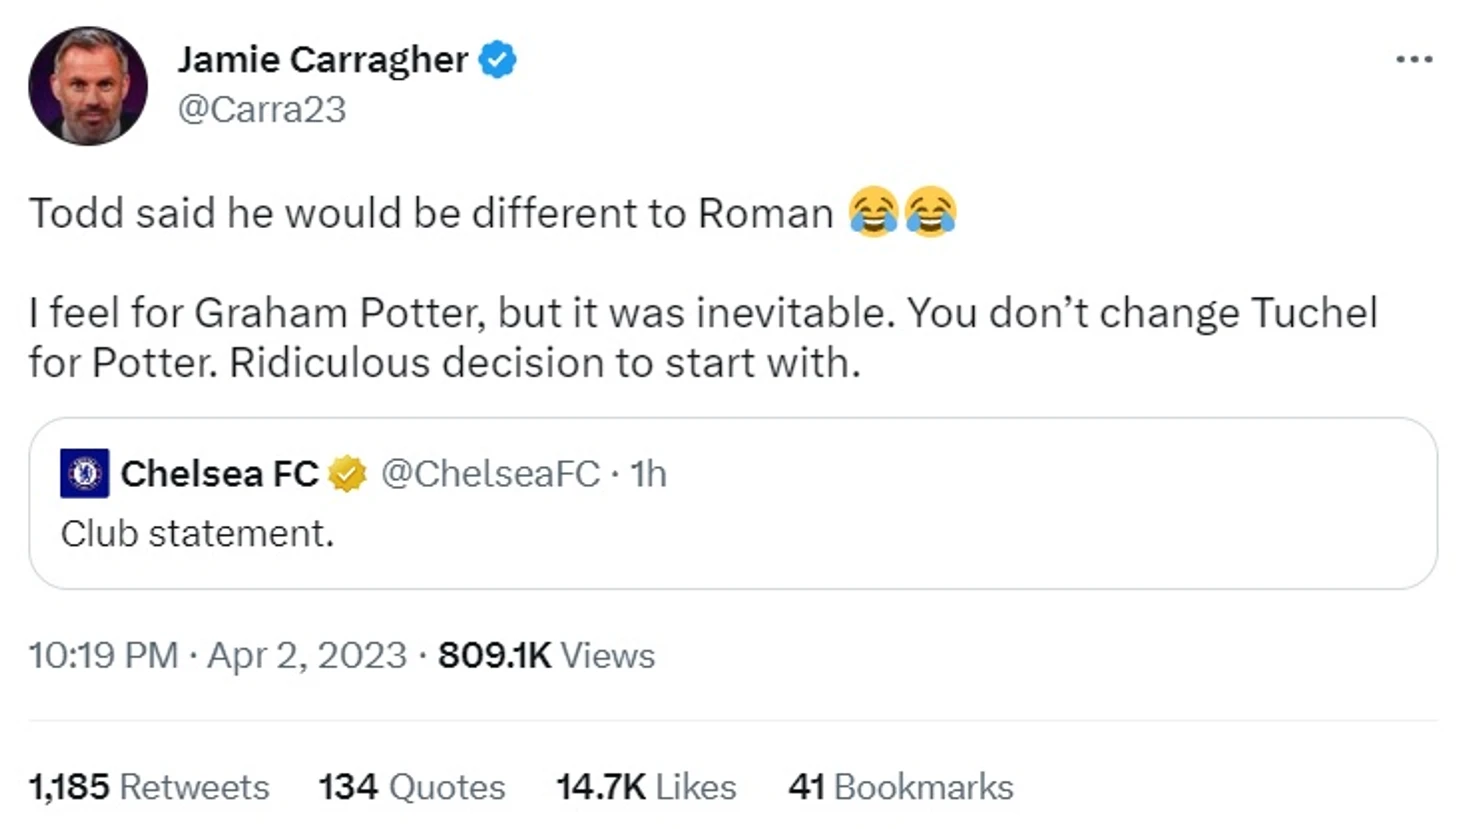Click the Chelsea FC crest avatar
1460x829 pixels.
click(85, 473)
